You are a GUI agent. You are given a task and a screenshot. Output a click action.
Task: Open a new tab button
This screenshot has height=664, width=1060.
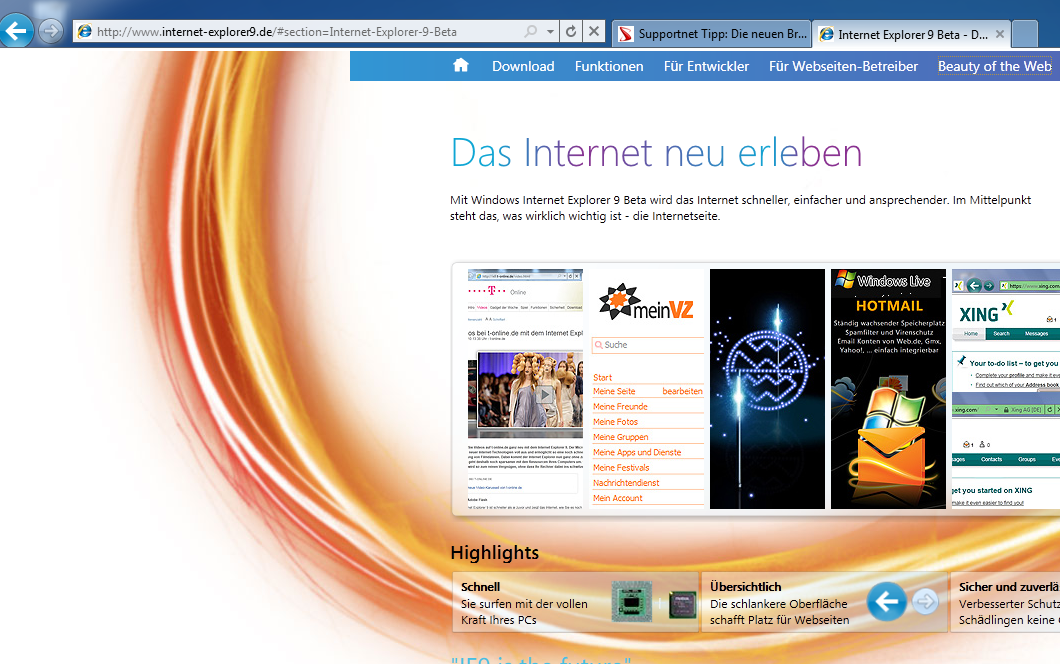[1025, 34]
